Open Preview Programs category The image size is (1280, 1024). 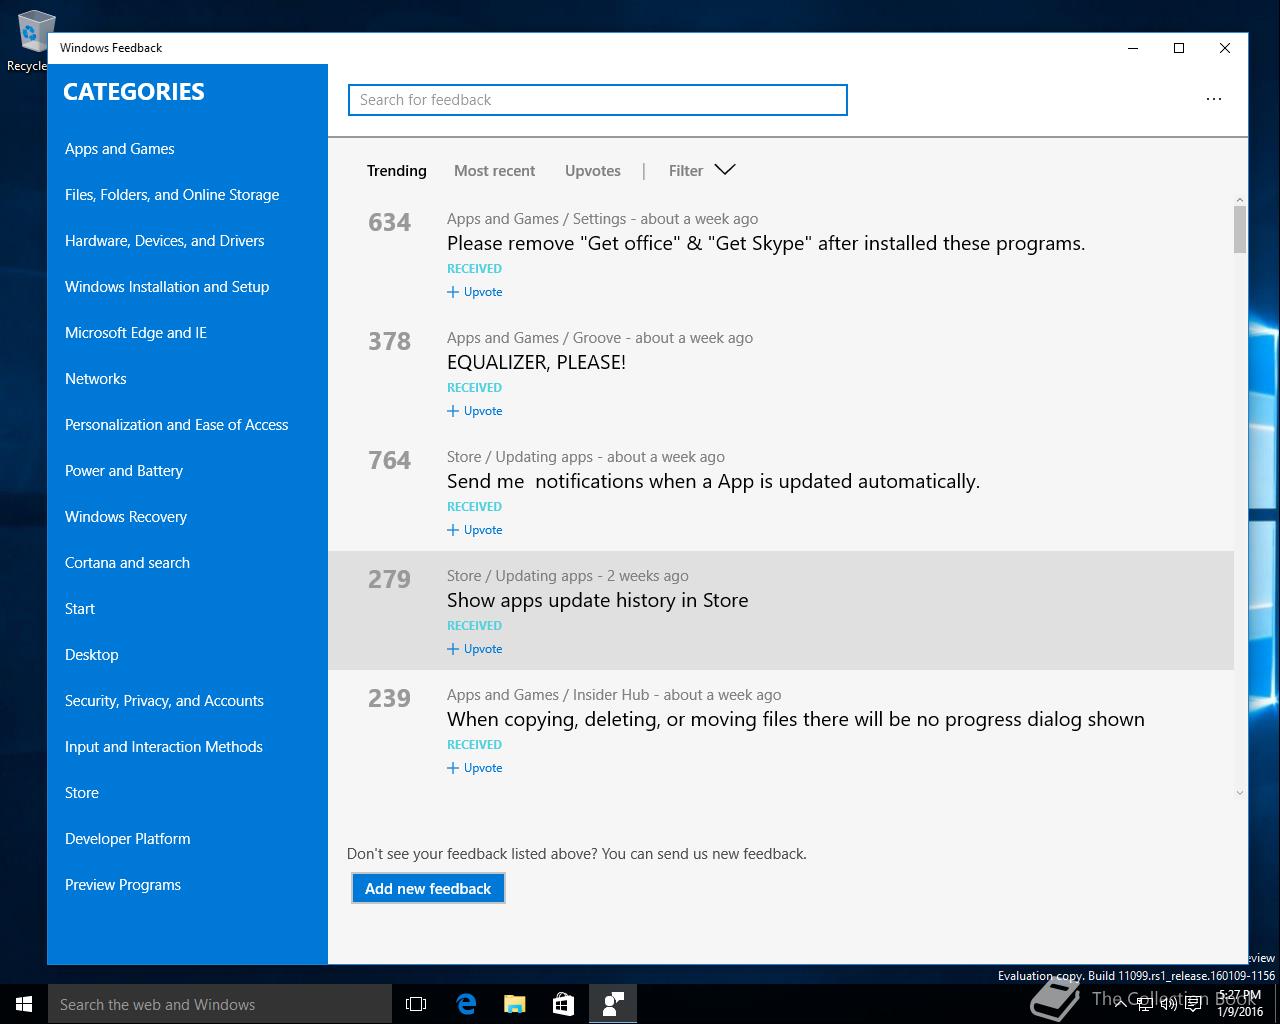[x=122, y=885]
